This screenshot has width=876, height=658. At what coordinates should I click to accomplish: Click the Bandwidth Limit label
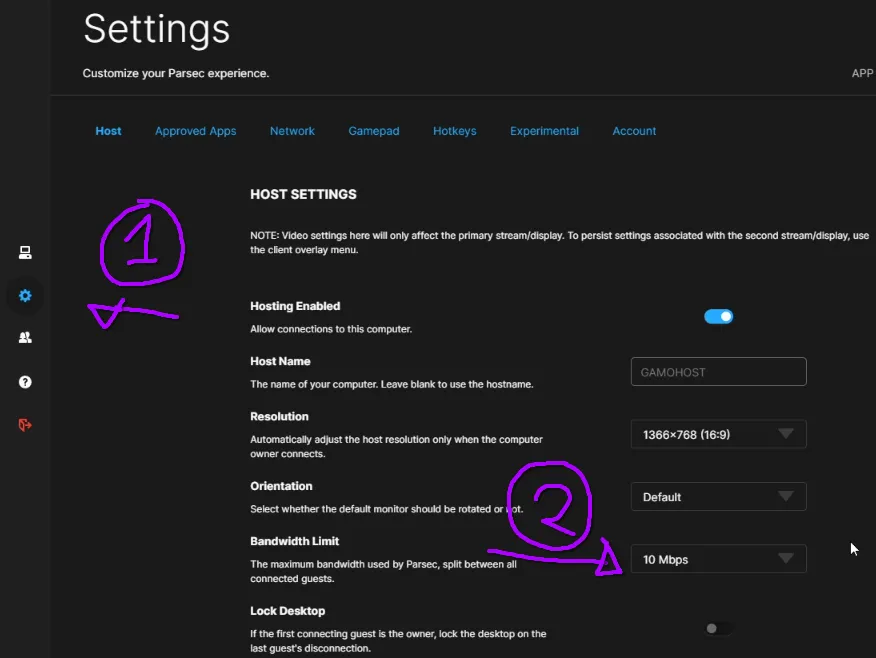tap(294, 541)
